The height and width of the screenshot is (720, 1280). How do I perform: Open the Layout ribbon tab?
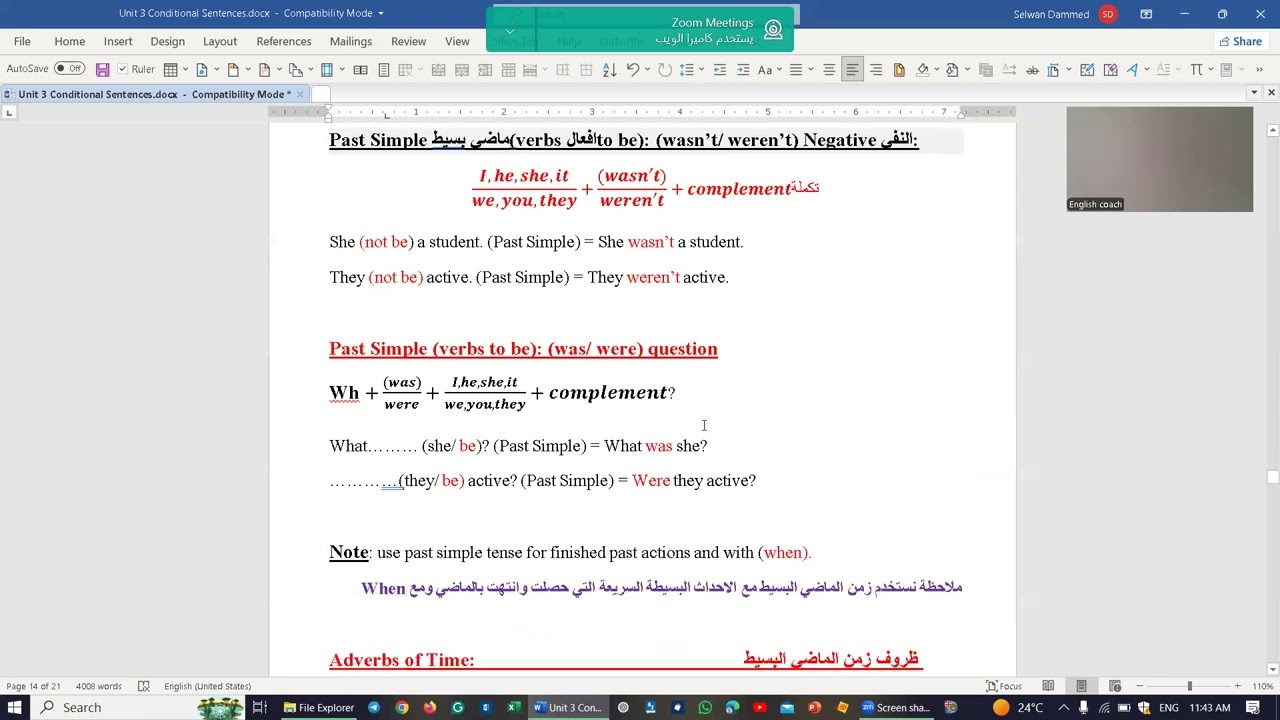pyautogui.click(x=220, y=41)
